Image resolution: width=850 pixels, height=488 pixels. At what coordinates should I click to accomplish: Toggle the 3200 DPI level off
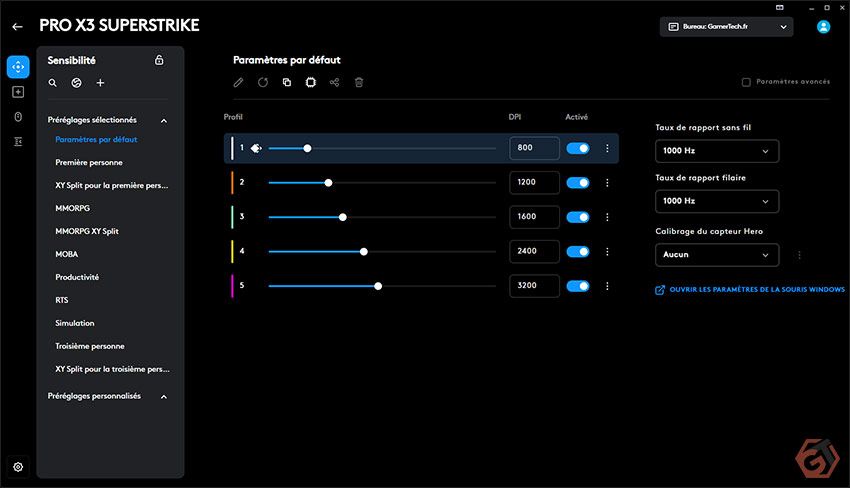(x=578, y=286)
